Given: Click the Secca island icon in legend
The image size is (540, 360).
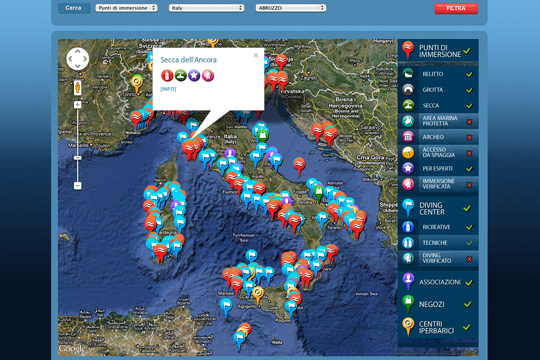Looking at the screenshot, I should (x=408, y=105).
